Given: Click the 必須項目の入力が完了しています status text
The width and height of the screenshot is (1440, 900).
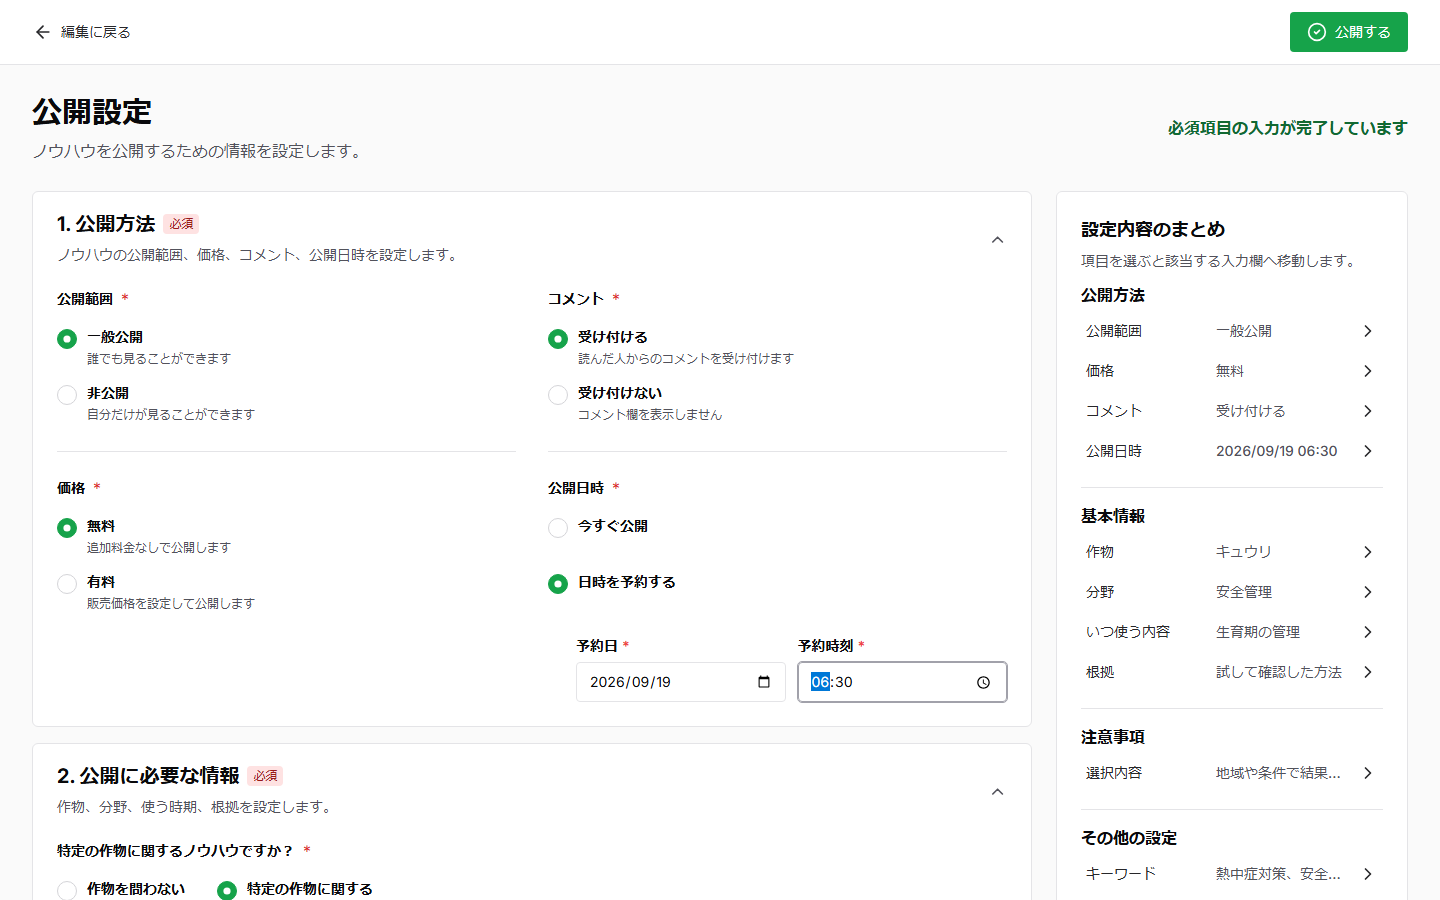Looking at the screenshot, I should [1287, 128].
